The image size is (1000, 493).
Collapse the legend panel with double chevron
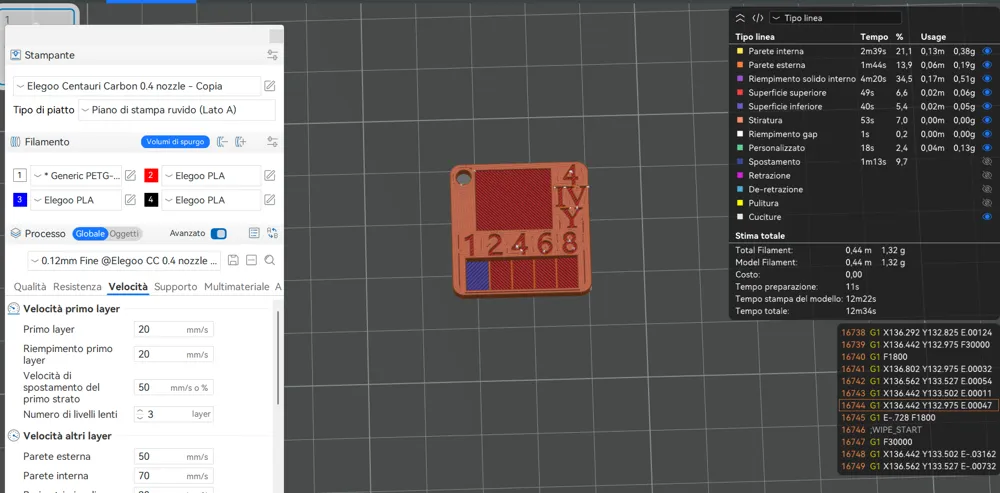coord(740,18)
